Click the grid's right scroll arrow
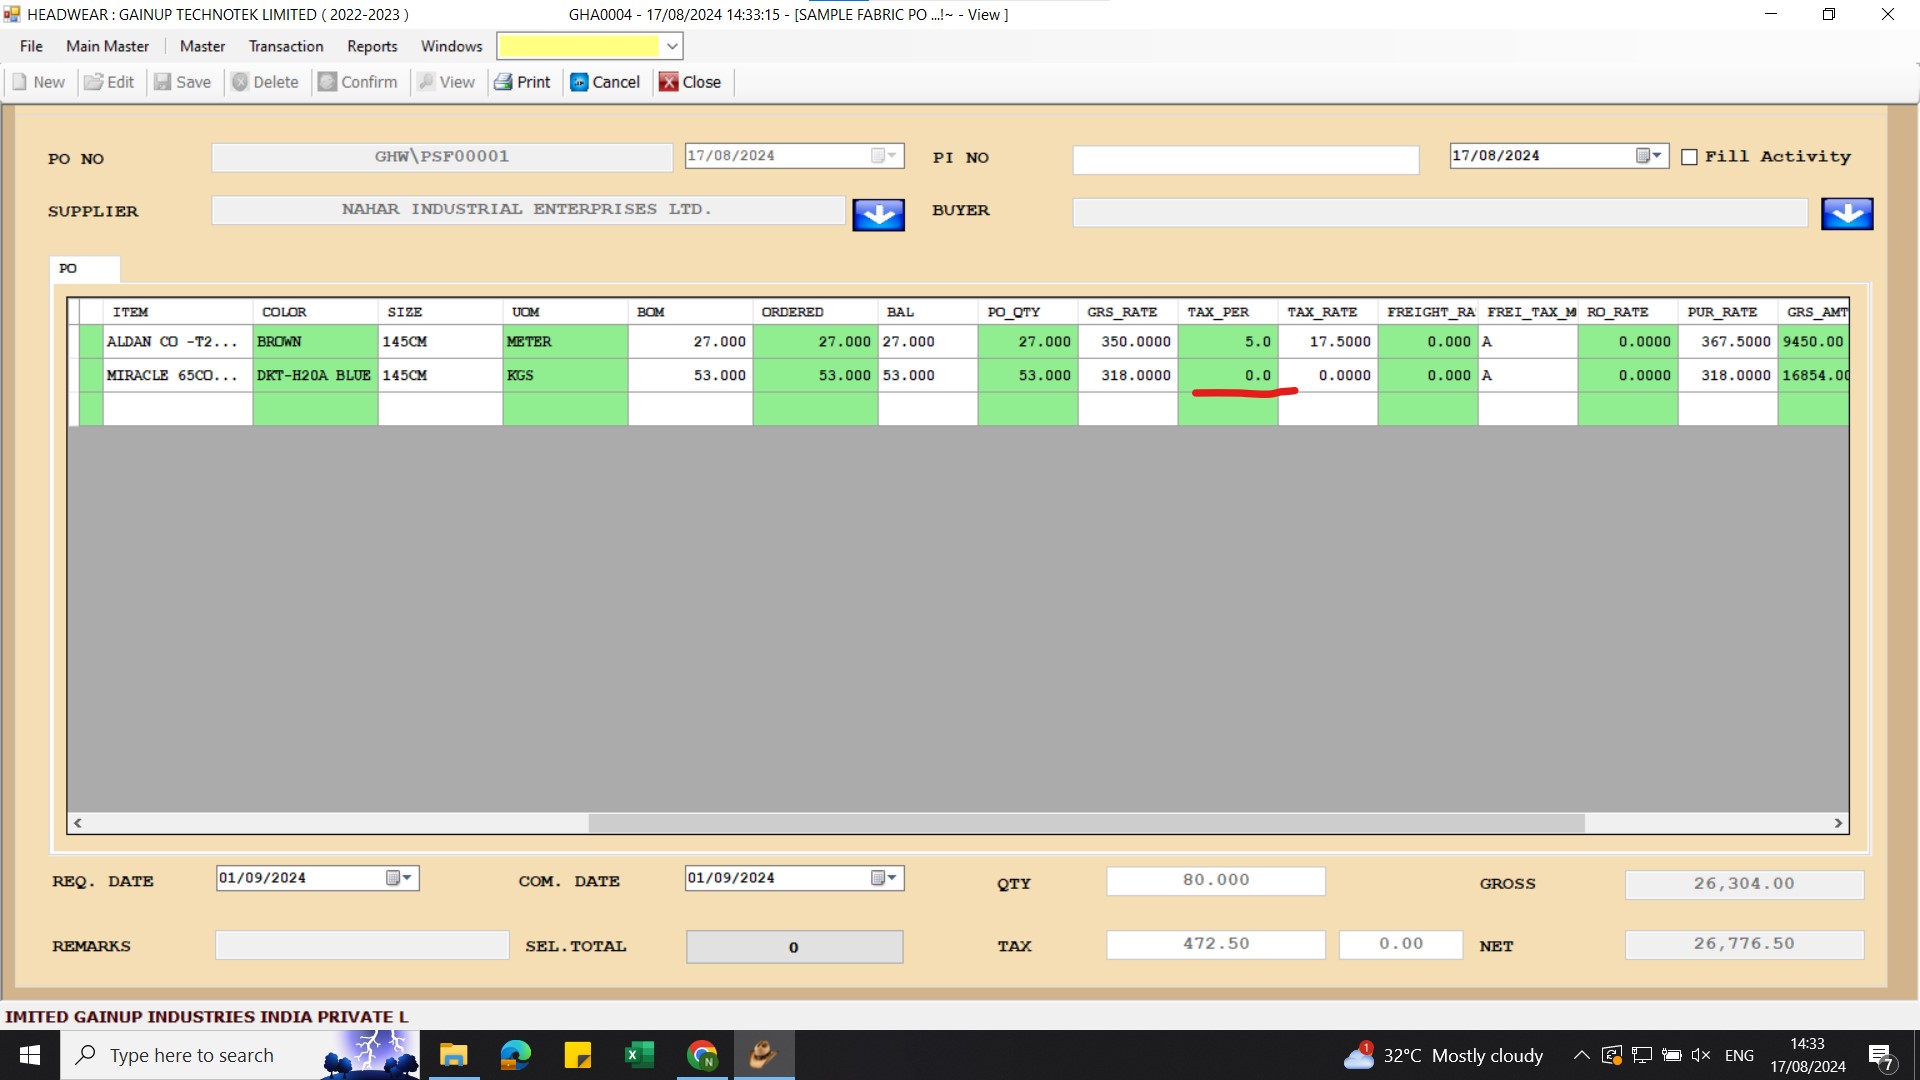Screen dimensions: 1920x1080 [1838, 823]
